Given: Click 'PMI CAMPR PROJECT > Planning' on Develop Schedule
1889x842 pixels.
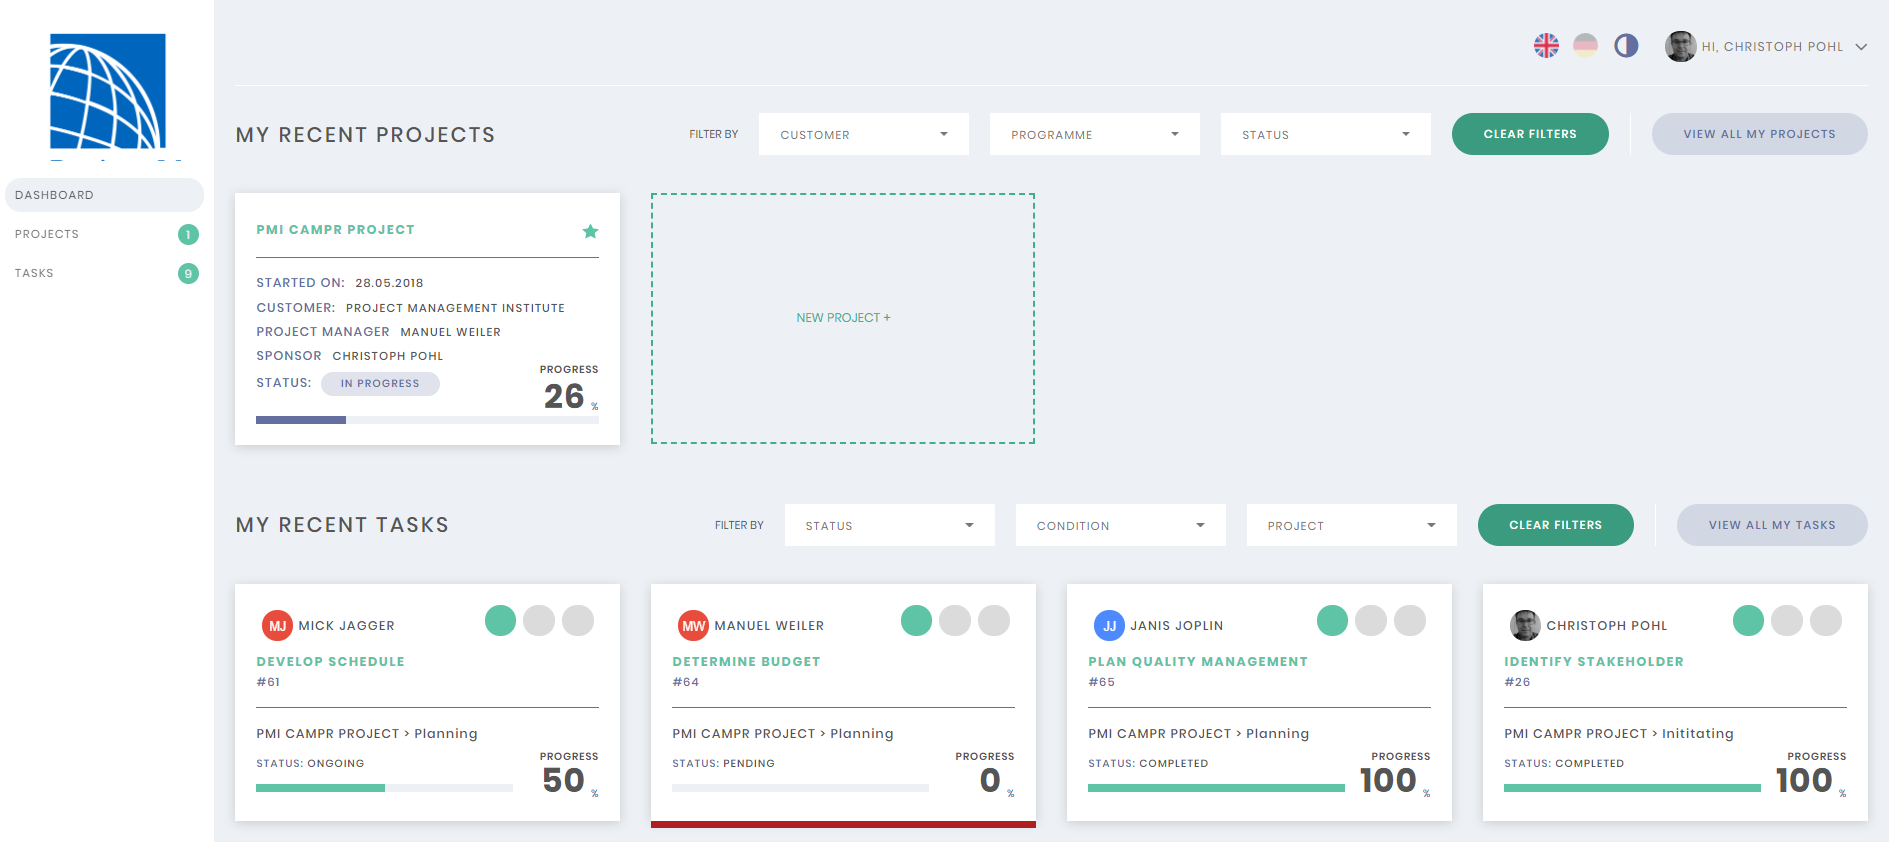Looking at the screenshot, I should (367, 734).
